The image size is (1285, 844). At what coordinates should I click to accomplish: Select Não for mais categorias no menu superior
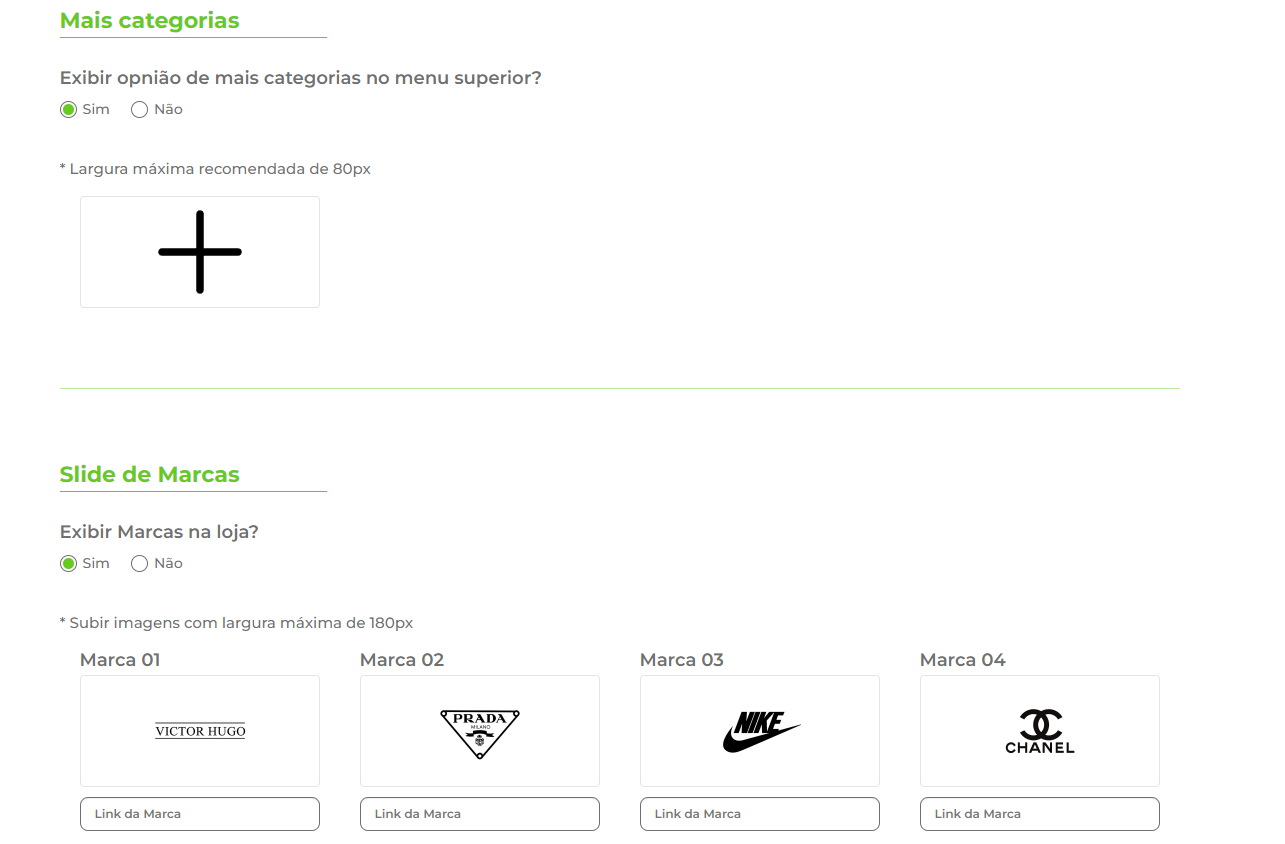[140, 110]
